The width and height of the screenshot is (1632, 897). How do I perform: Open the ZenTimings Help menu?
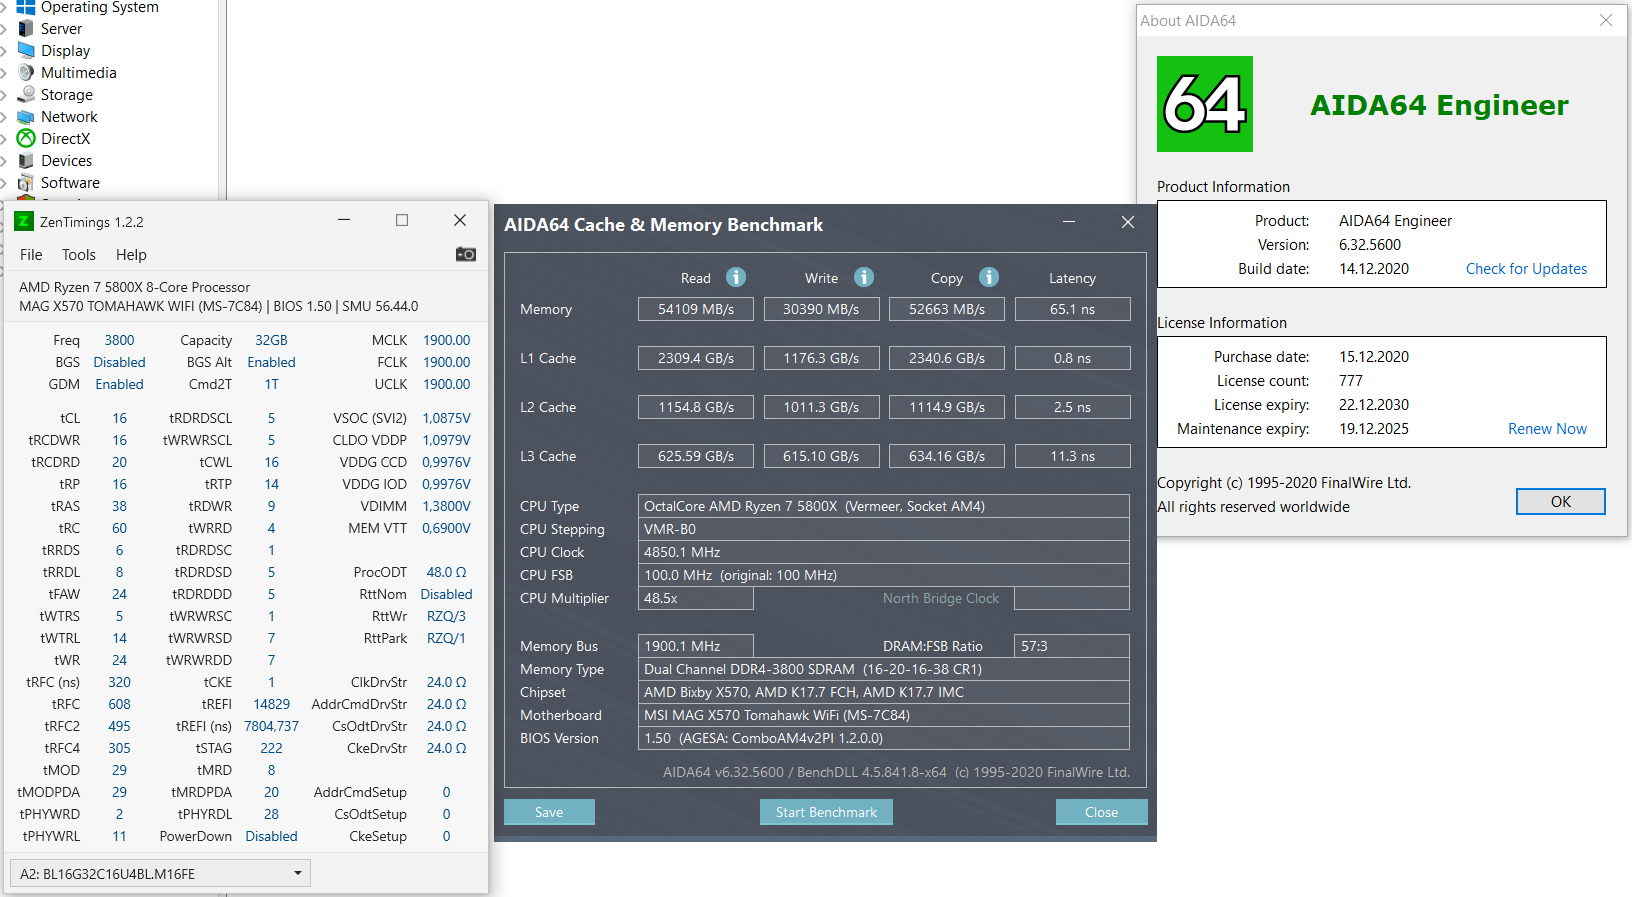coord(131,254)
